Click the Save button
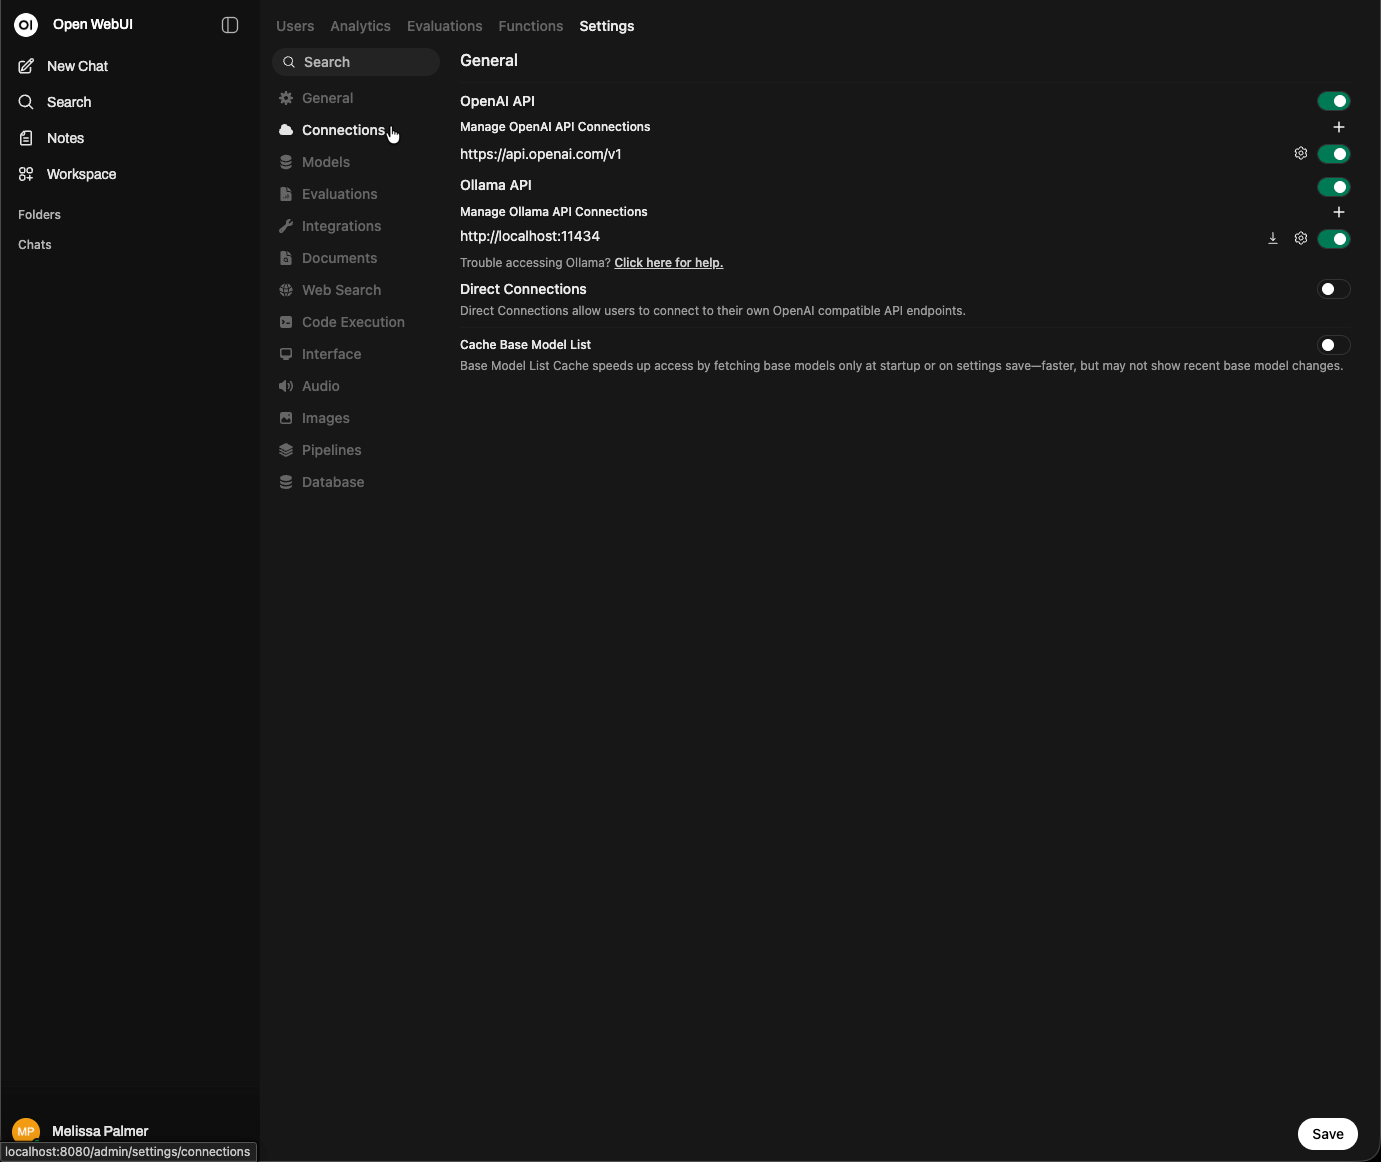 tap(1327, 1134)
